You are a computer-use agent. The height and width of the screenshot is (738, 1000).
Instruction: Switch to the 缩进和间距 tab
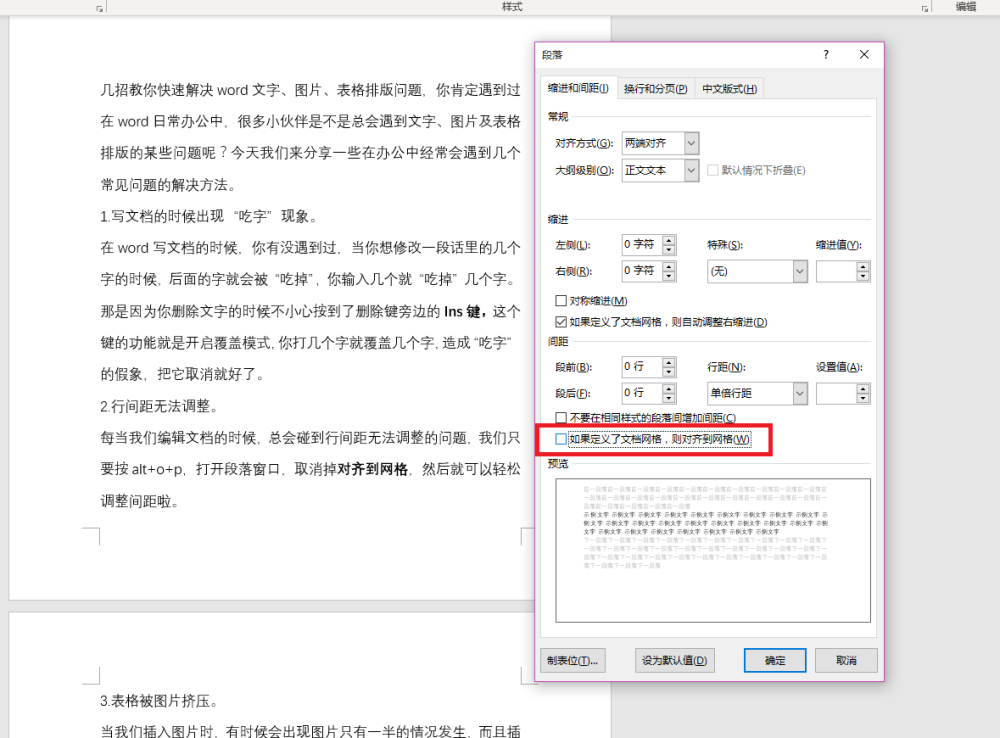click(578, 88)
